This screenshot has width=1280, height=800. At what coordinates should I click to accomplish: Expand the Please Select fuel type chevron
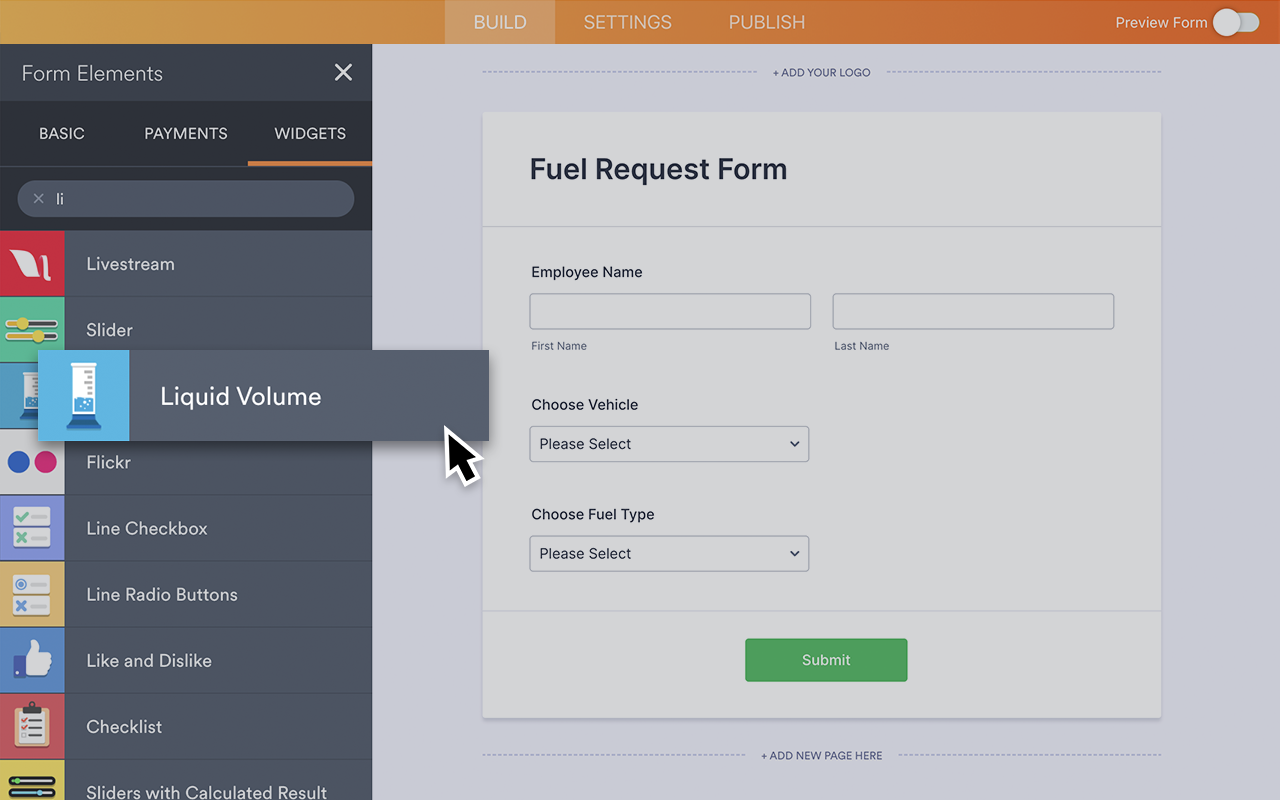click(x=794, y=553)
